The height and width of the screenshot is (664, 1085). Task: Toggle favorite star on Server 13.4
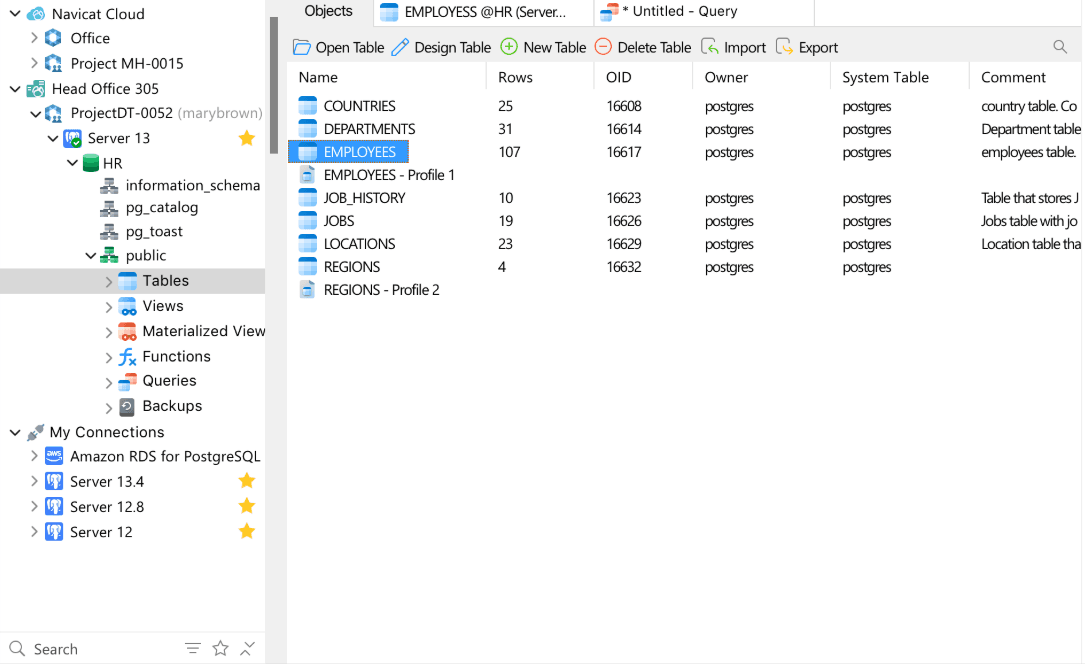[x=246, y=481]
